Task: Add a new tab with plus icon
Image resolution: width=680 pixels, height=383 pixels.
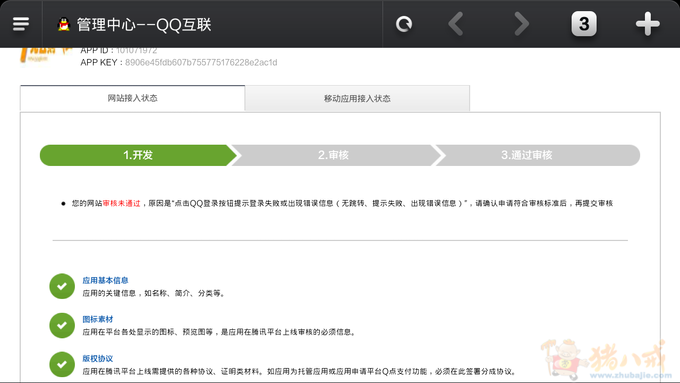Action: pyautogui.click(x=647, y=24)
